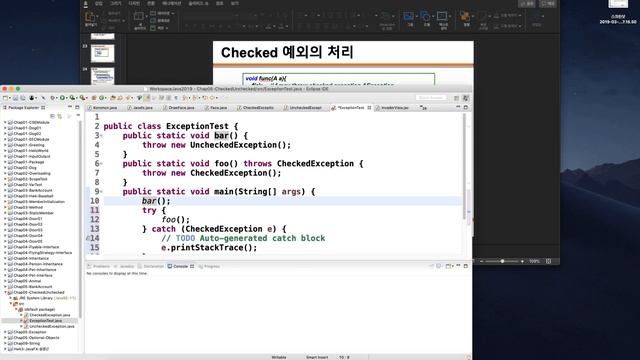Viewport: 640px width, 360px height.
Task: Open the Package Explorer view menu
Action: pos(78,116)
